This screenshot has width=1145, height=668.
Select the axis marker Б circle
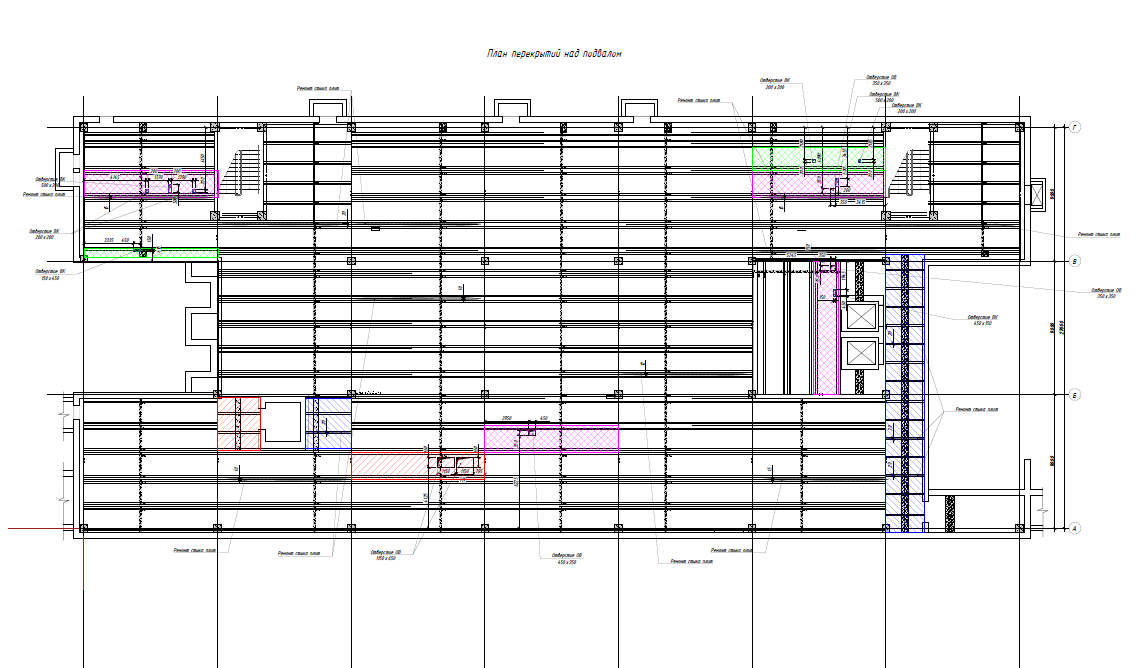coord(1075,395)
